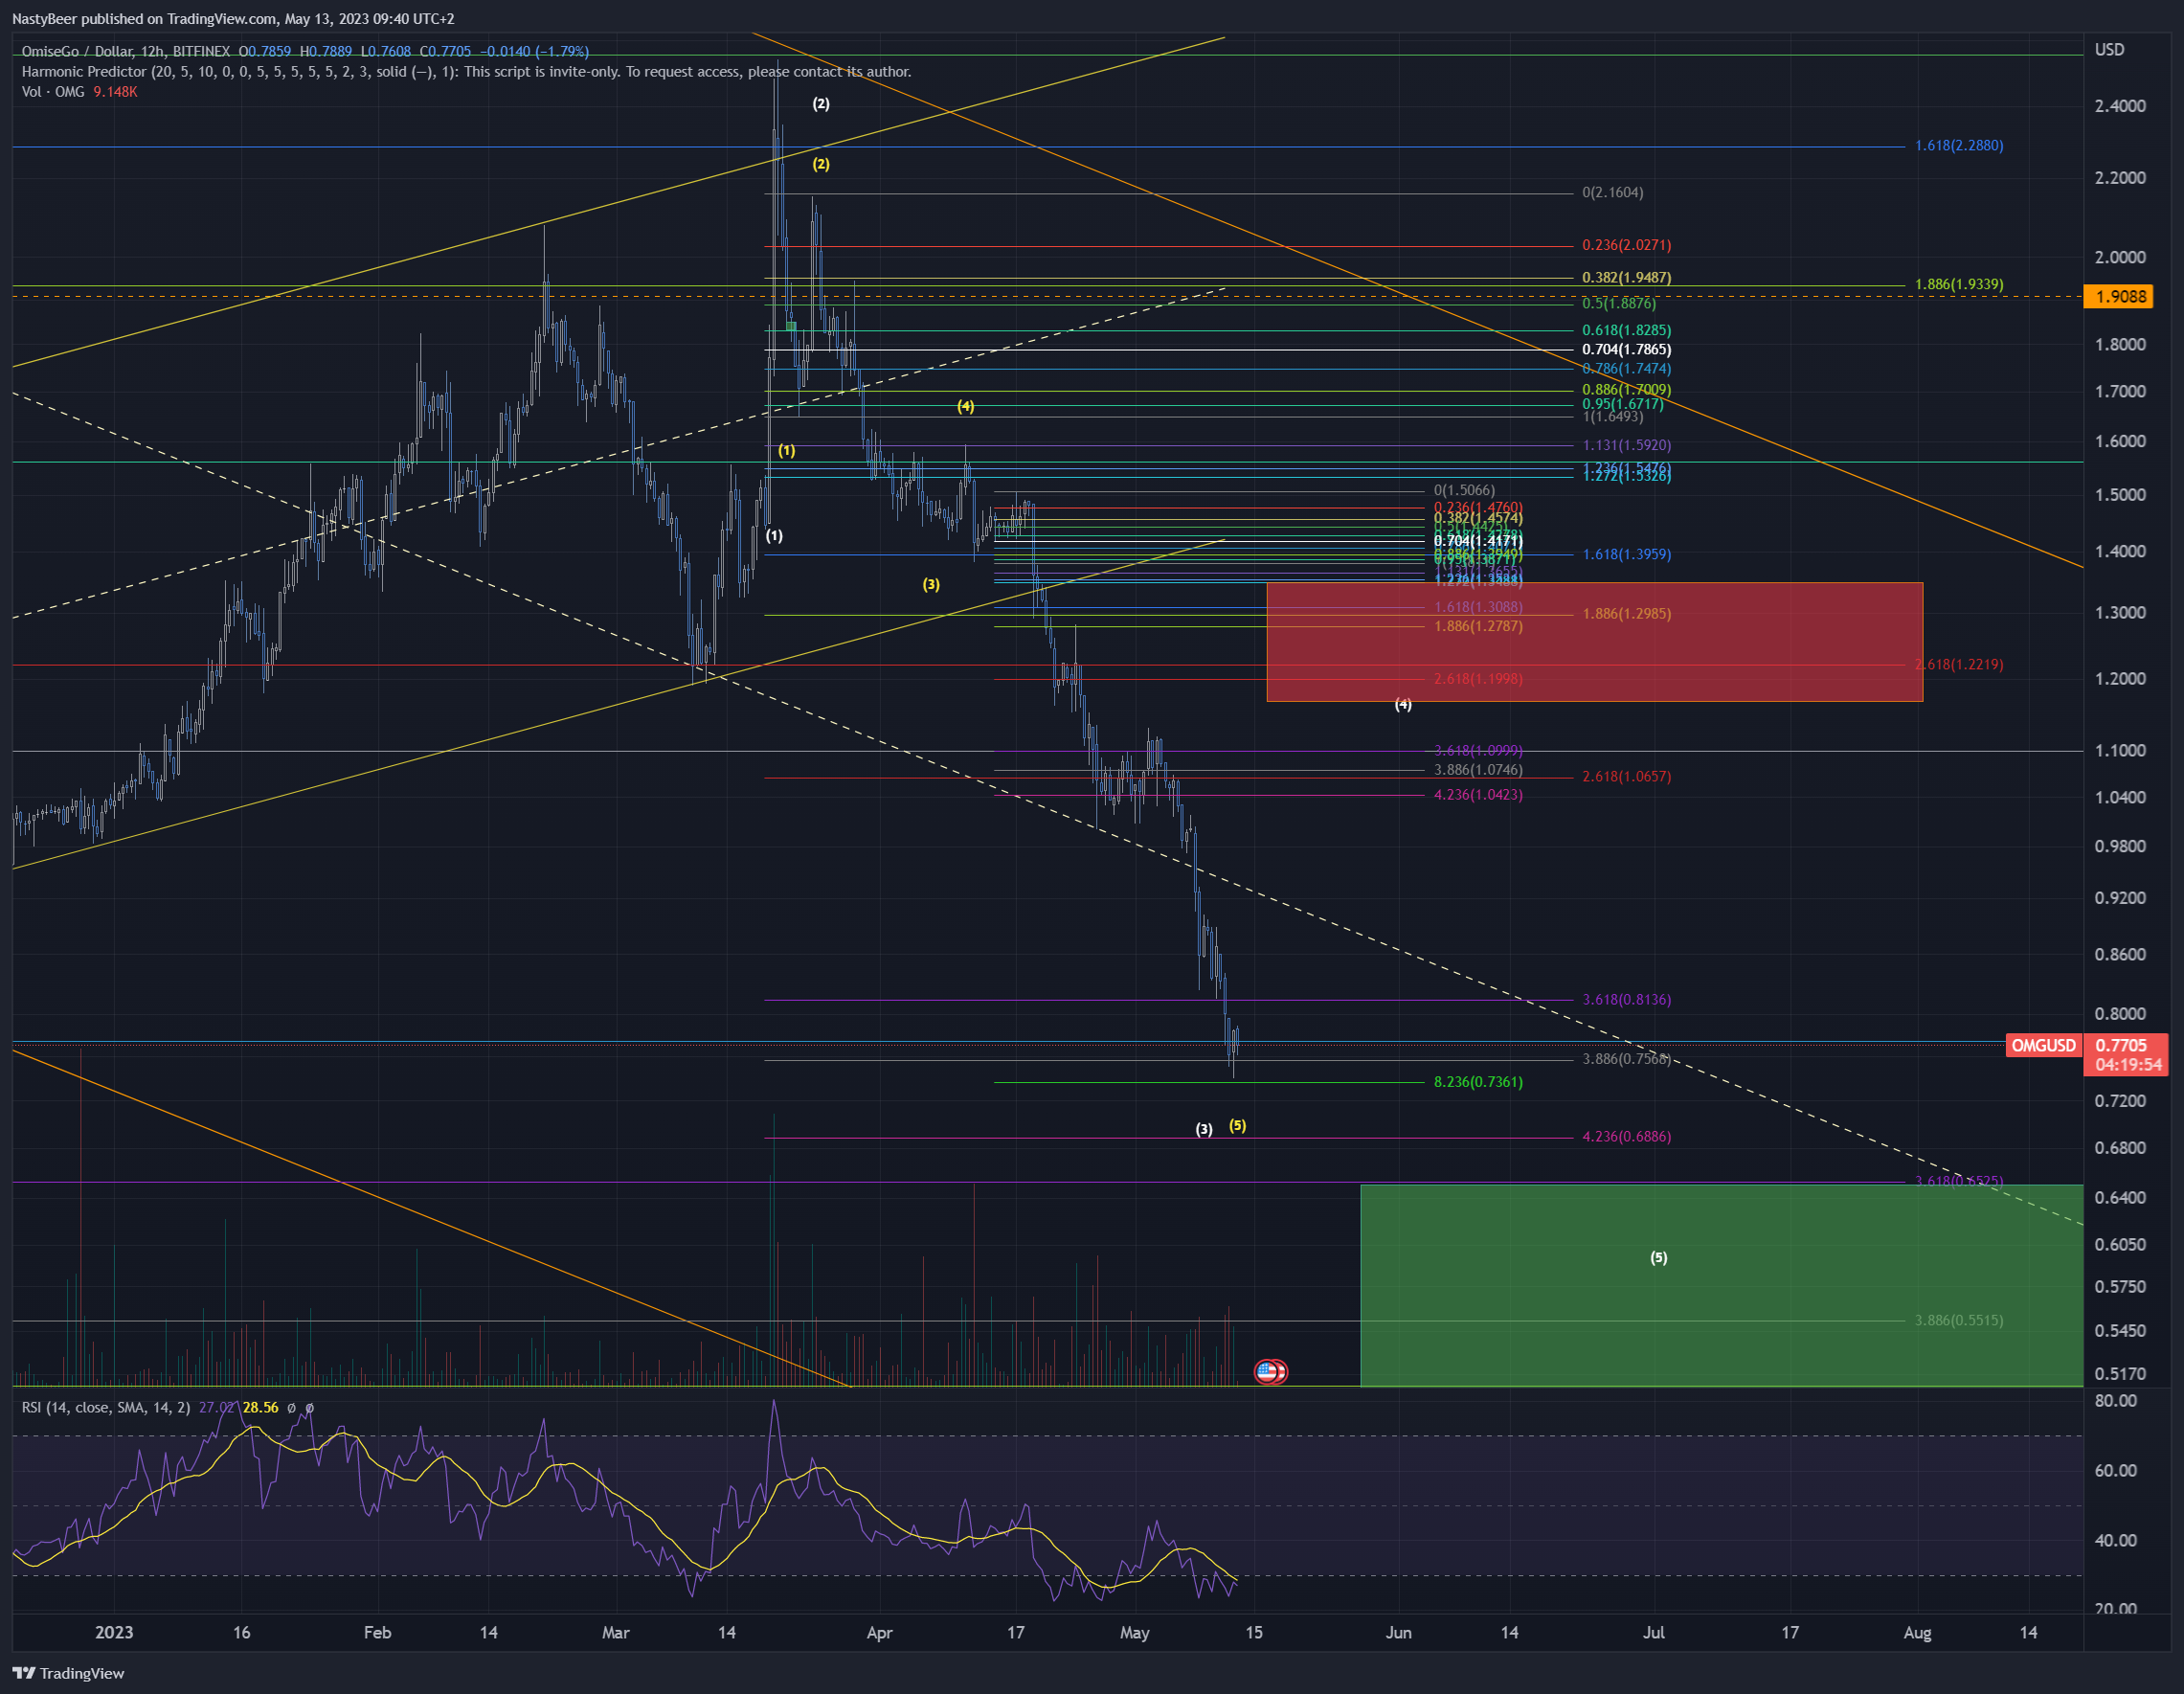Select the Harmonic Predictor indicator legend

tap(466, 71)
